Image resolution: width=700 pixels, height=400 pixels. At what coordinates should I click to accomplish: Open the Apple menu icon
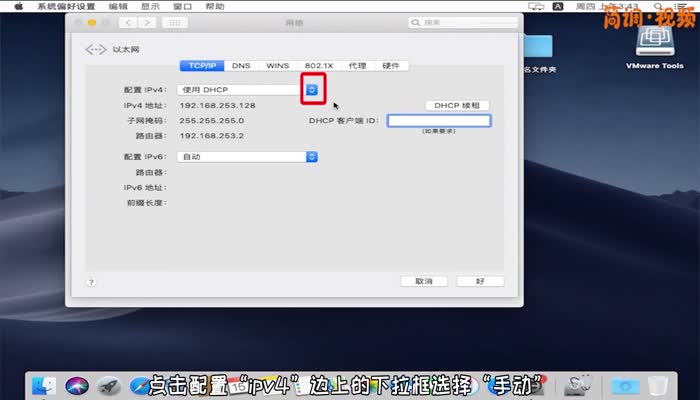point(14,6)
